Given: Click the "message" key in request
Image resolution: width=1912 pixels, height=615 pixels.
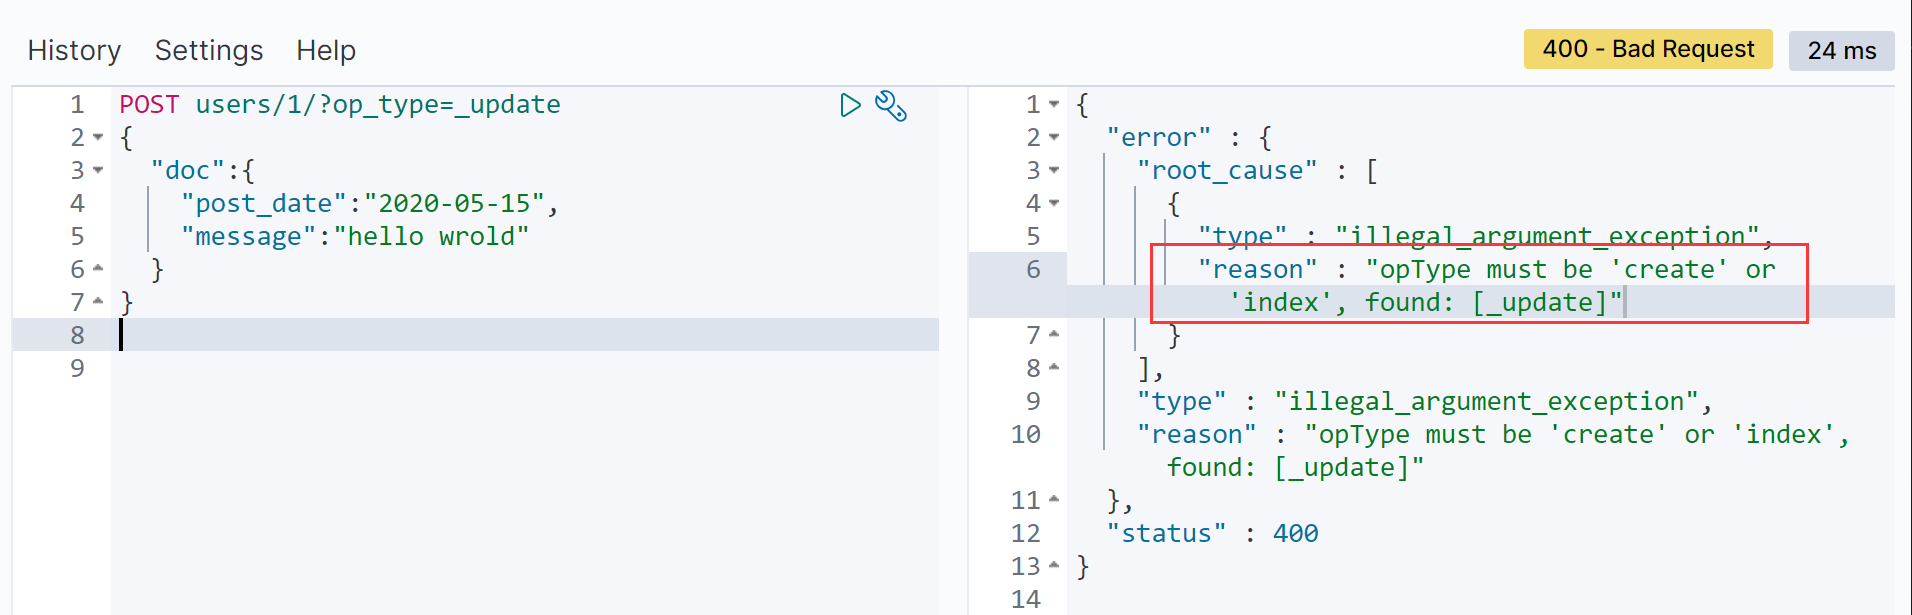Looking at the screenshot, I should point(249,236).
